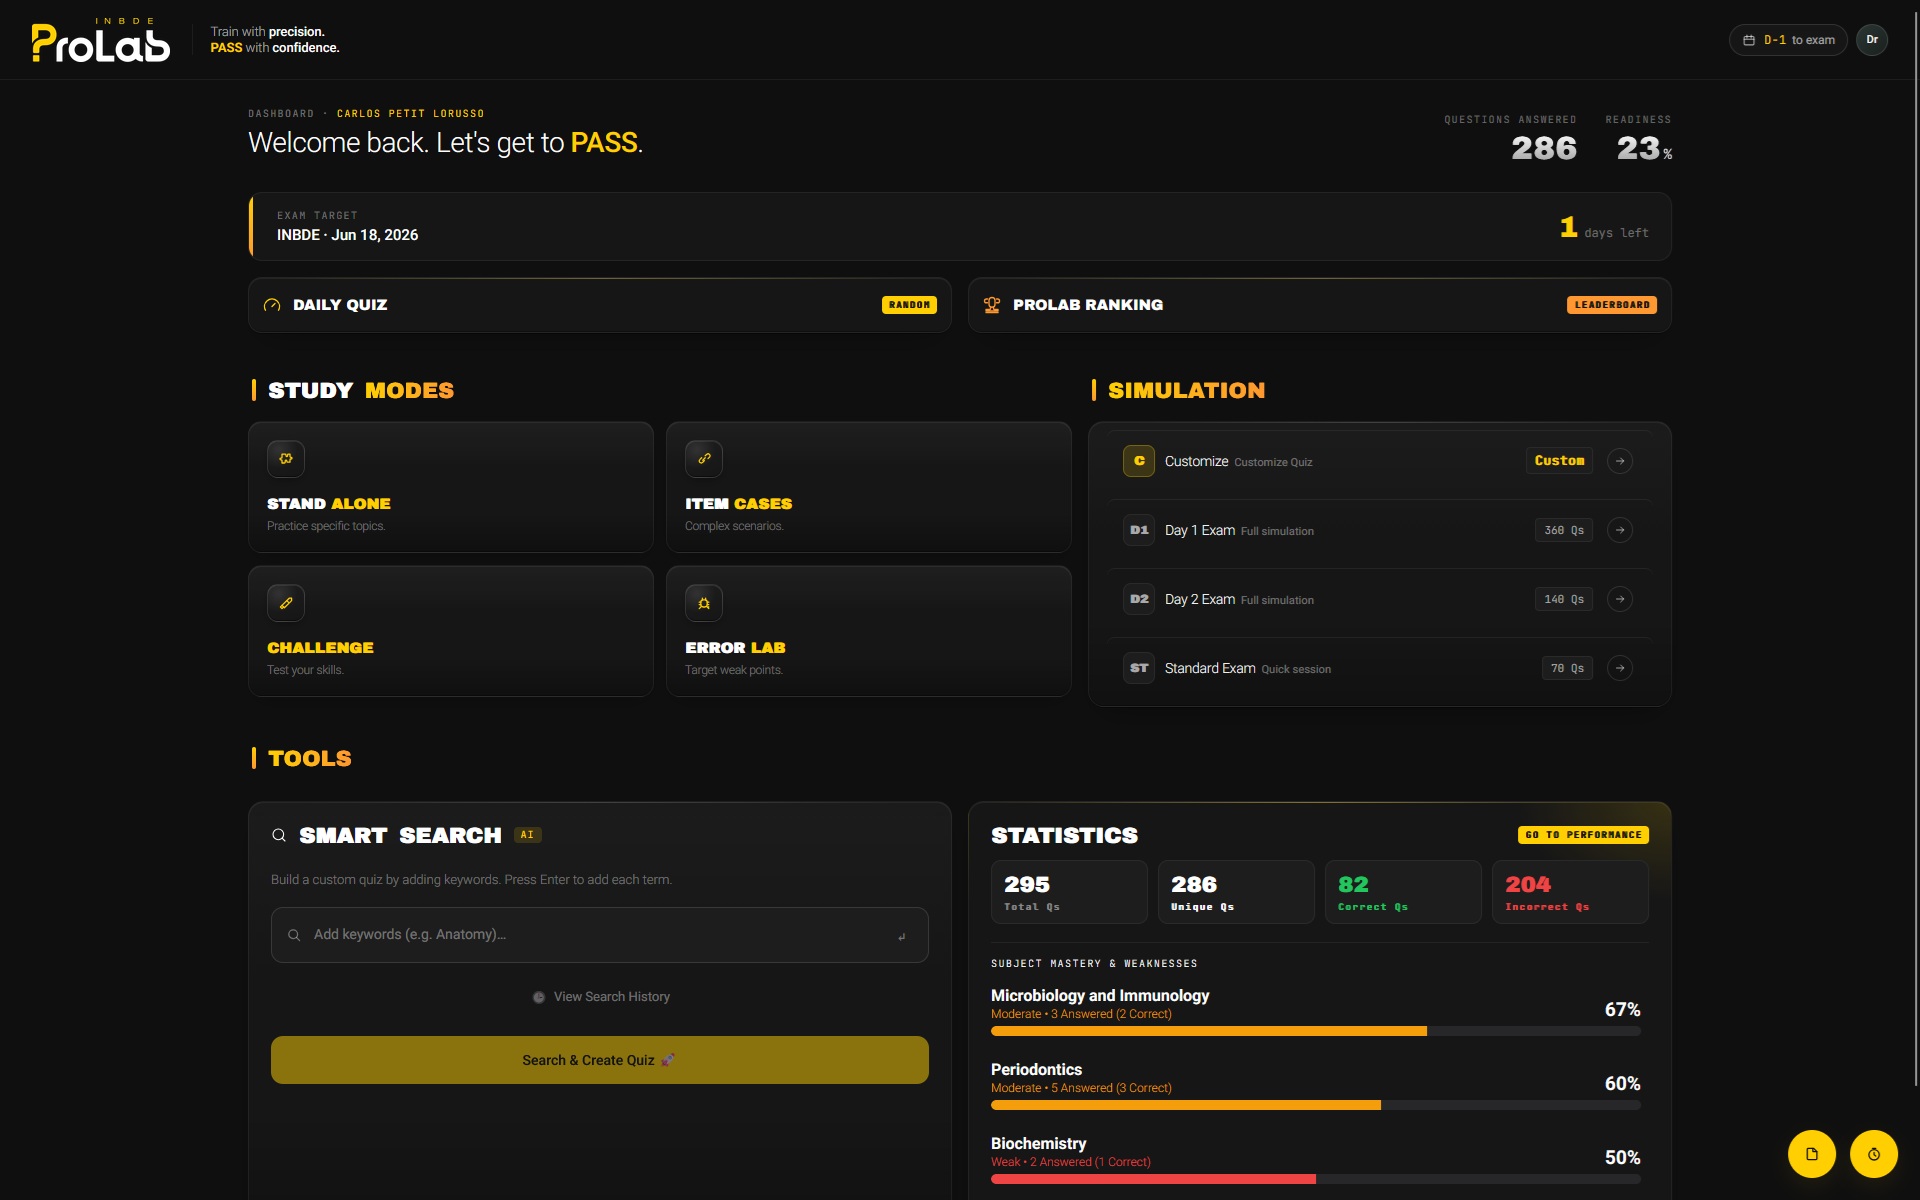Image resolution: width=1920 pixels, height=1200 pixels.
Task: Click the AI badge next to Smart Search
Action: (x=527, y=835)
